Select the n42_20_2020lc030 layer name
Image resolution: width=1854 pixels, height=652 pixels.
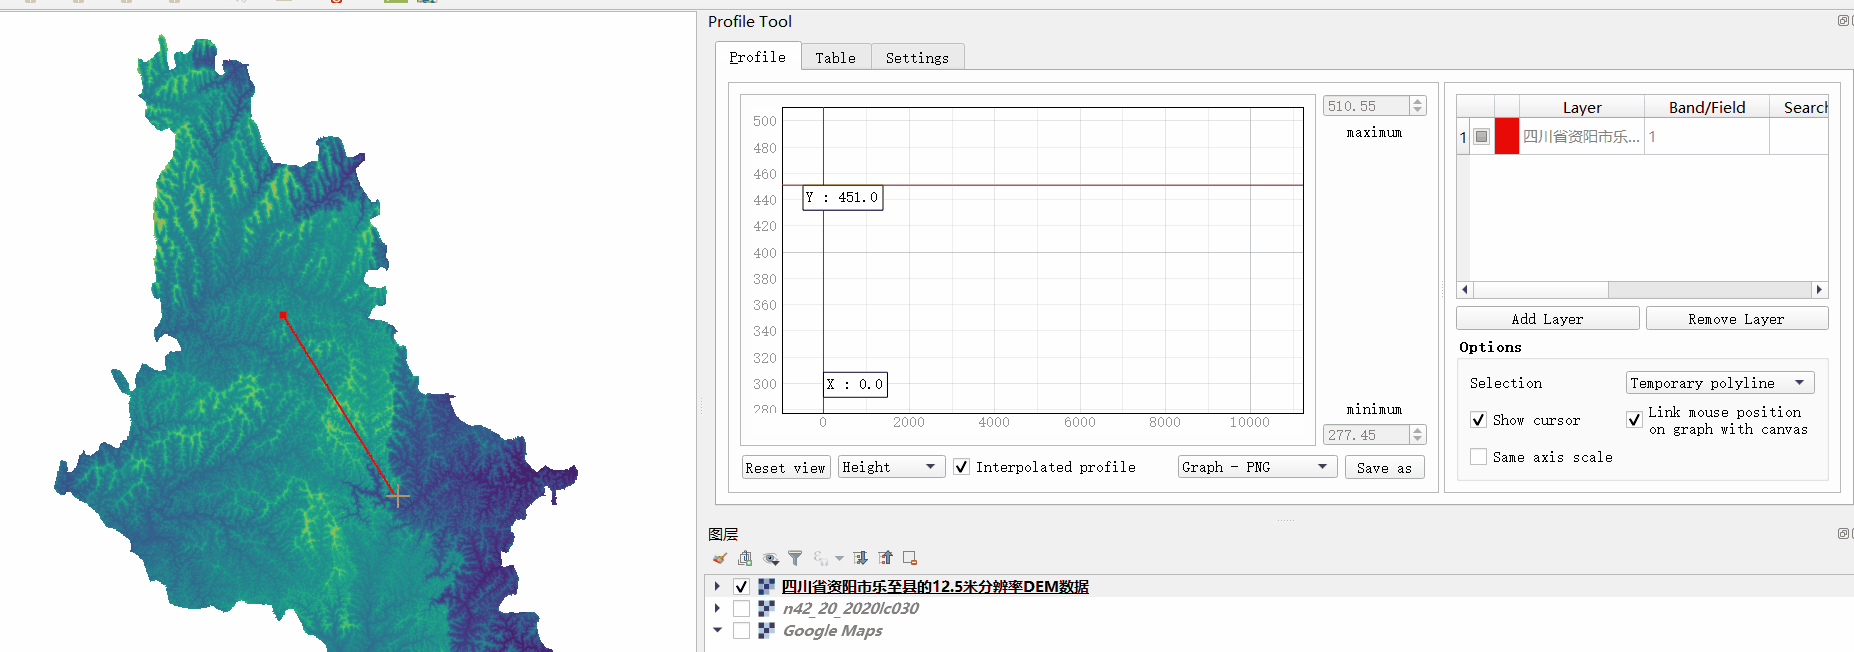[x=851, y=608]
